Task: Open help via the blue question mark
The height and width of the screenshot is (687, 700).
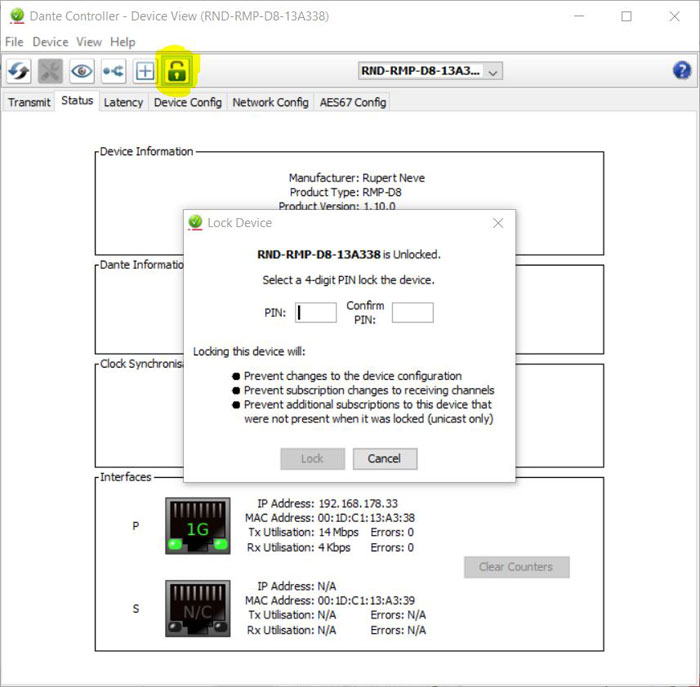Action: point(682,70)
